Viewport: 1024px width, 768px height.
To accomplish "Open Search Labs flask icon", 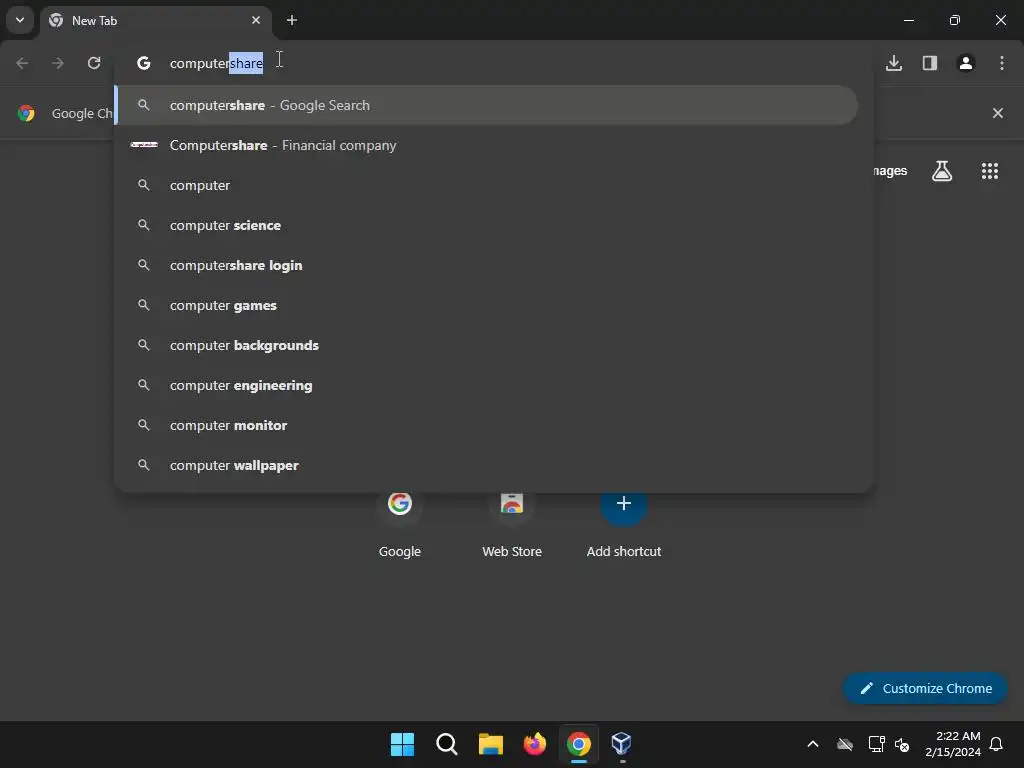I will (942, 171).
